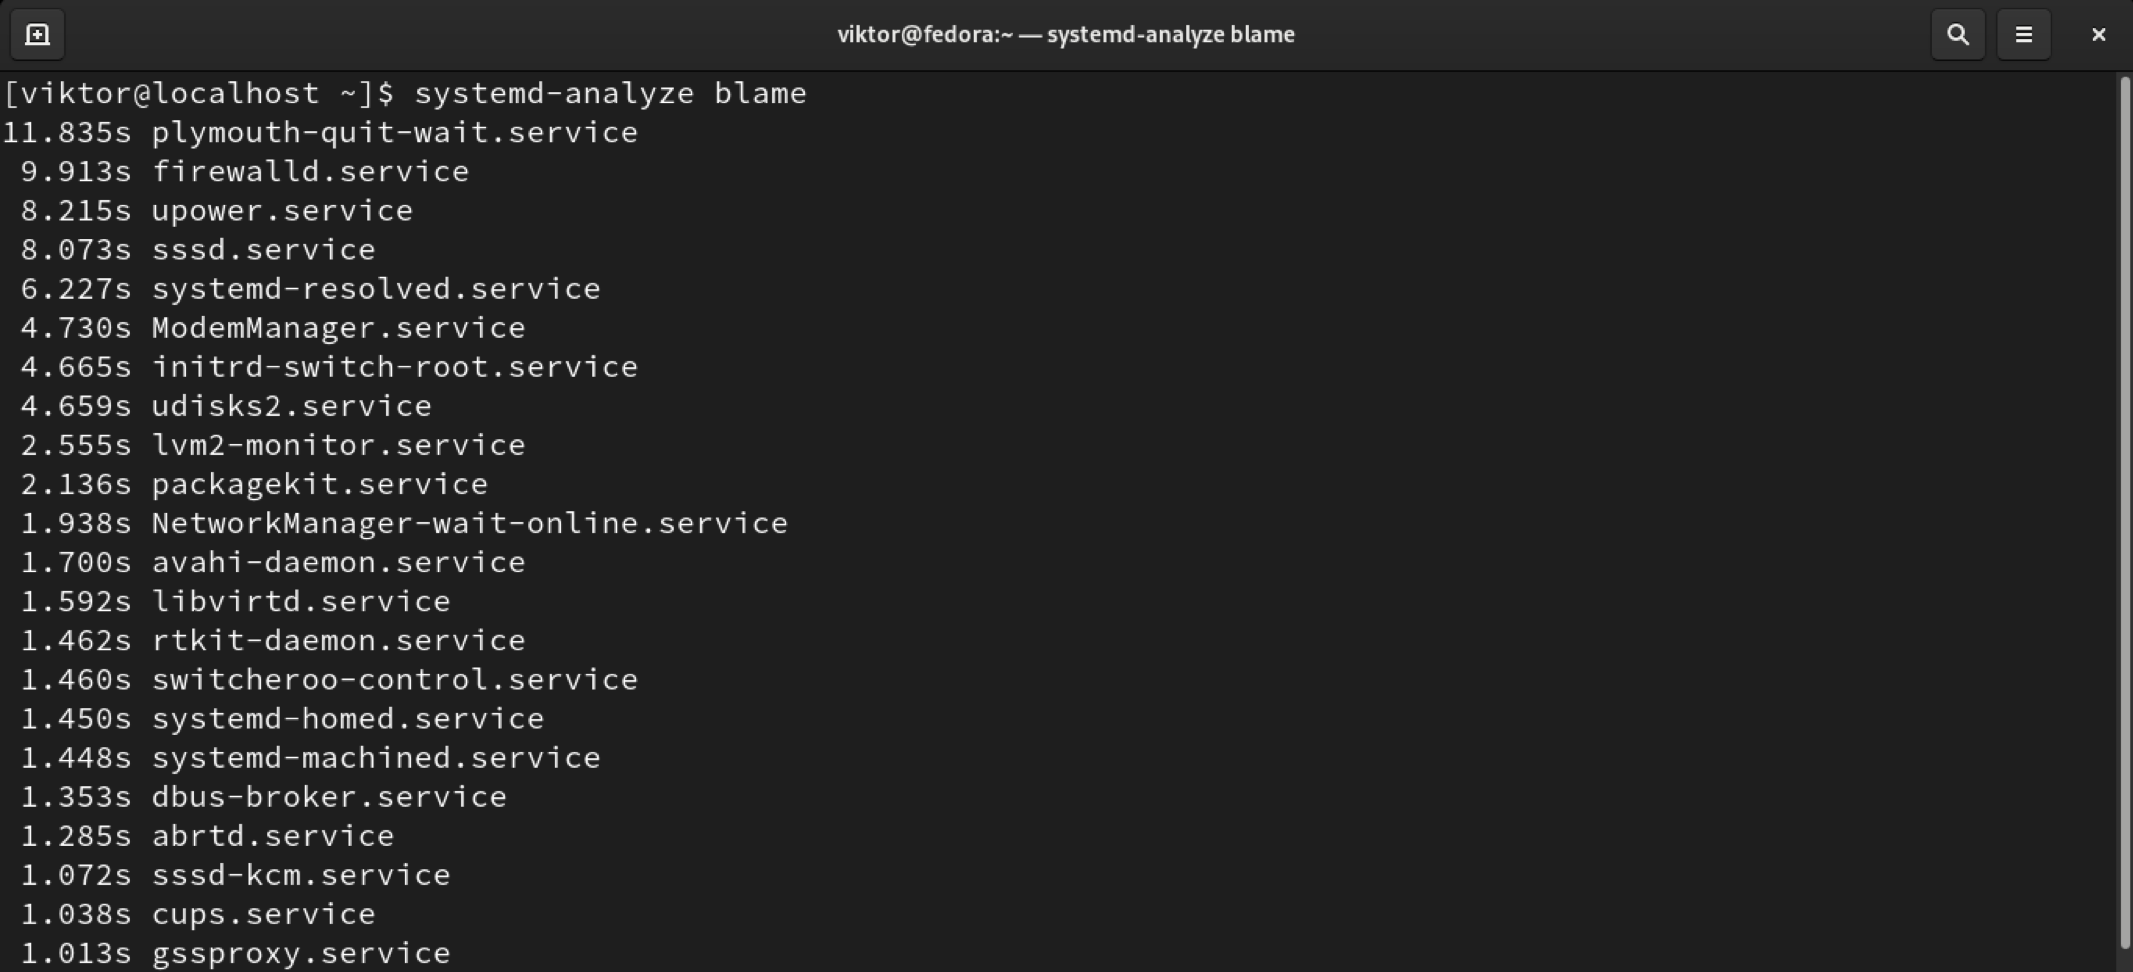Click on cups.service text

point(263,914)
